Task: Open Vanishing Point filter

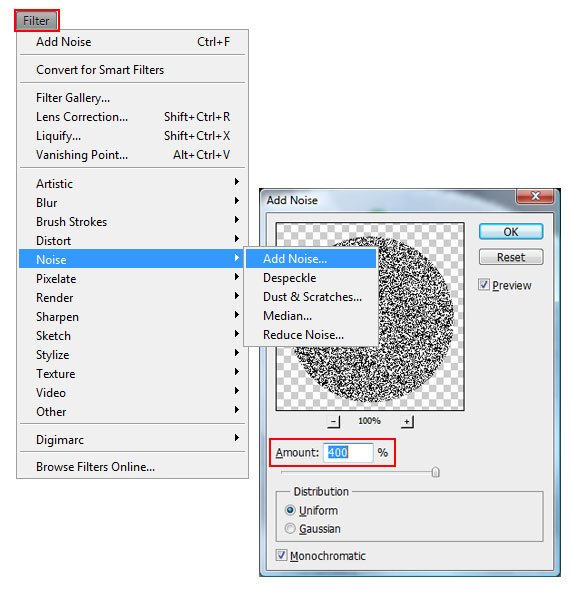Action: 133,155
